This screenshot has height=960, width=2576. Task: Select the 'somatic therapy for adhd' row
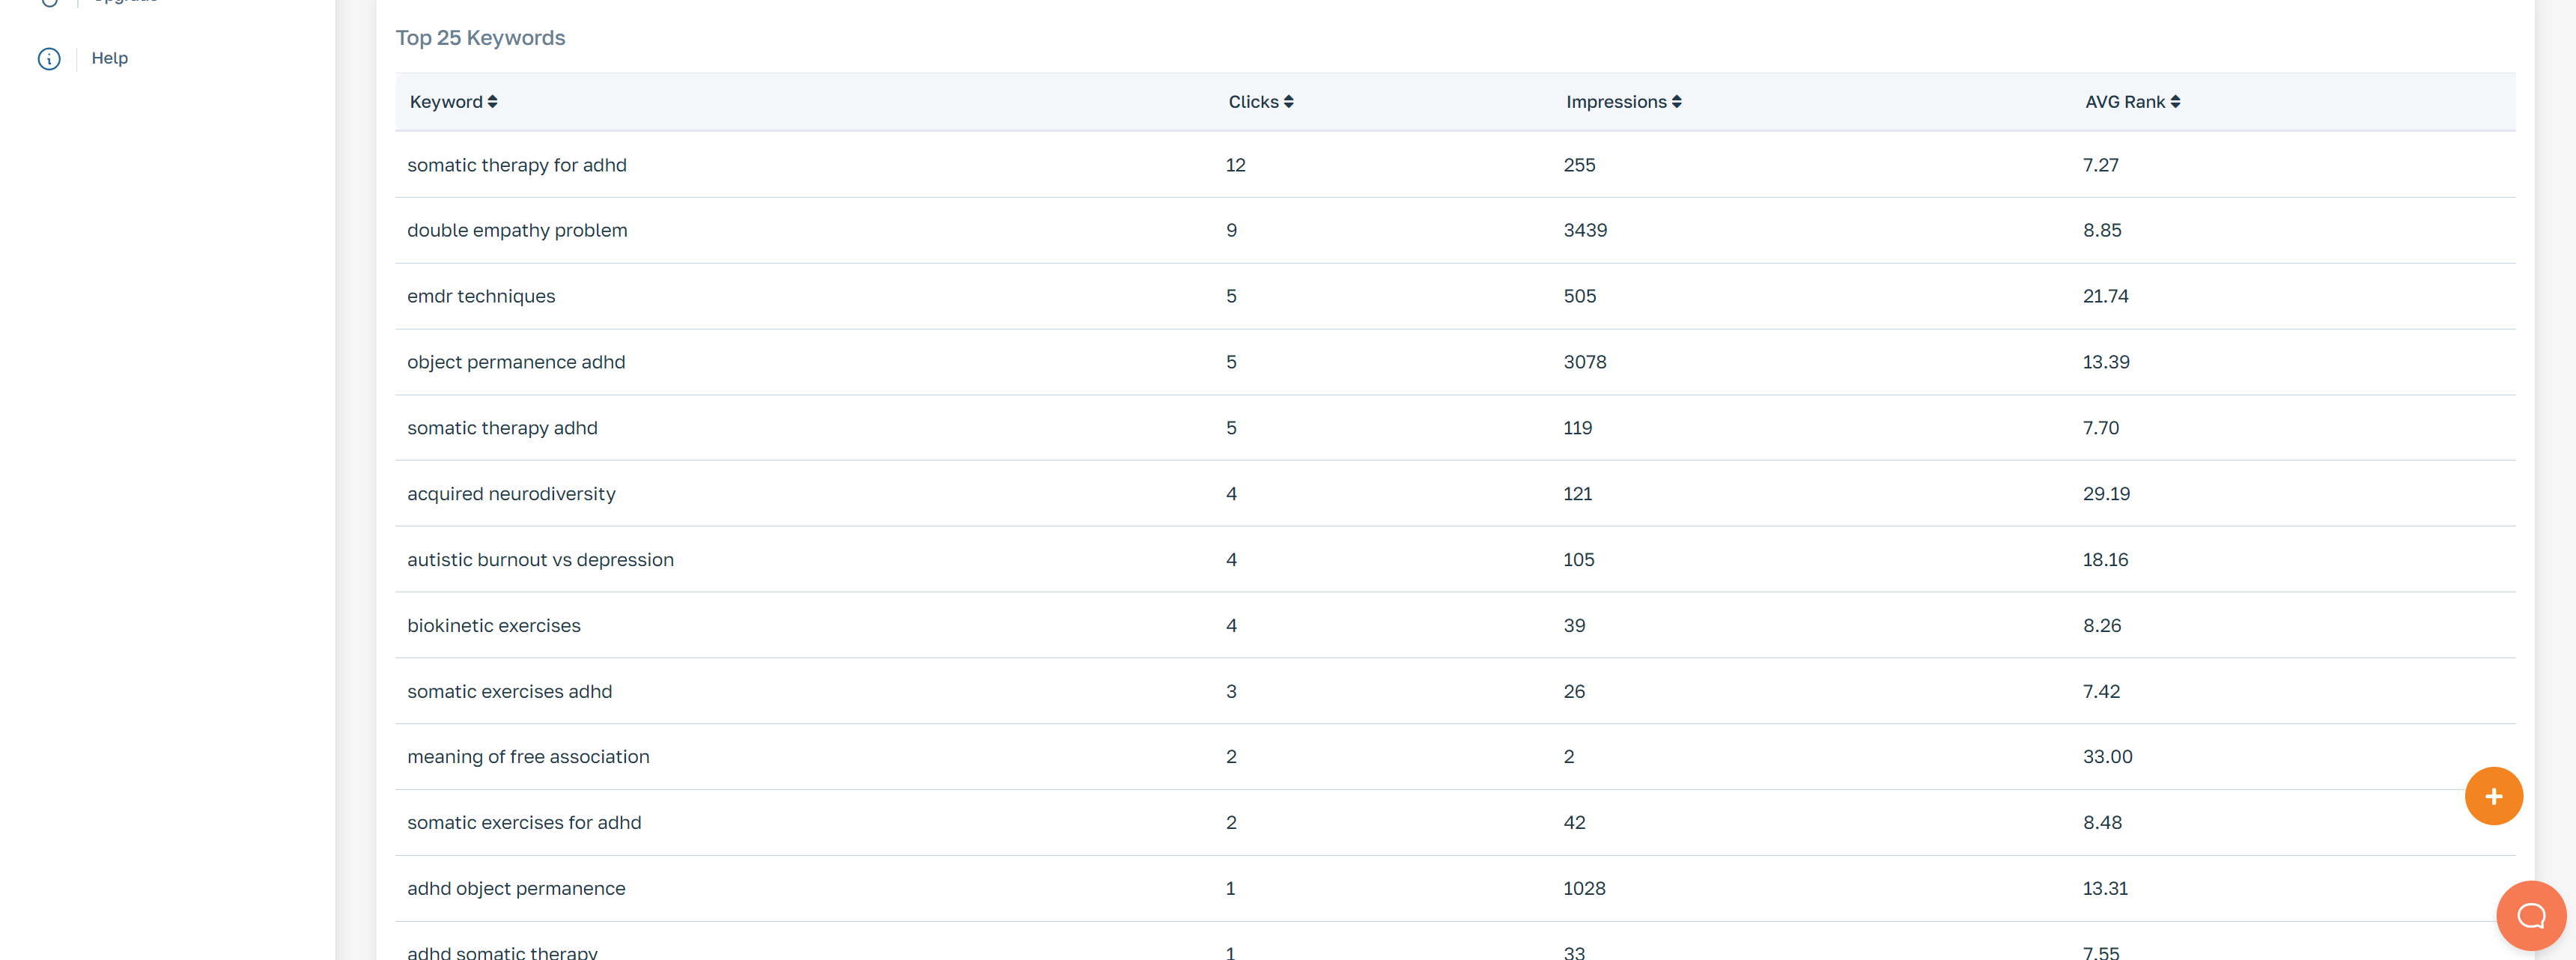point(516,165)
